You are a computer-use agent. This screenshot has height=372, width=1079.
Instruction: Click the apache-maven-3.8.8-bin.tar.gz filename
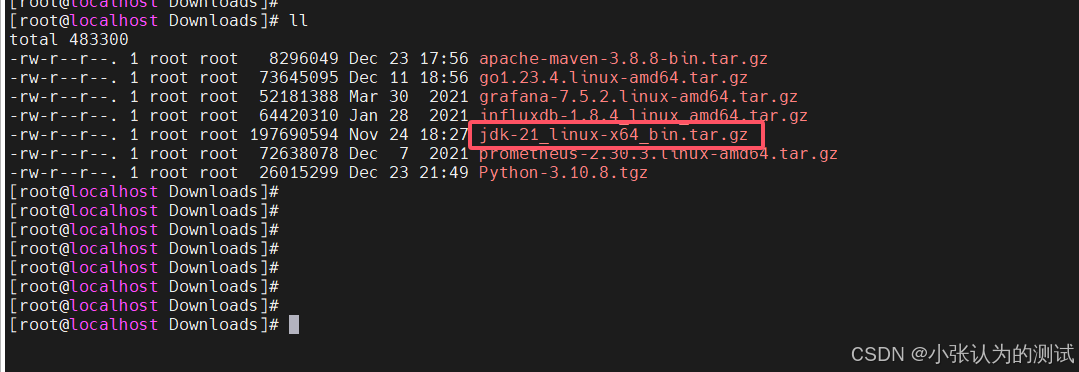[623, 58]
